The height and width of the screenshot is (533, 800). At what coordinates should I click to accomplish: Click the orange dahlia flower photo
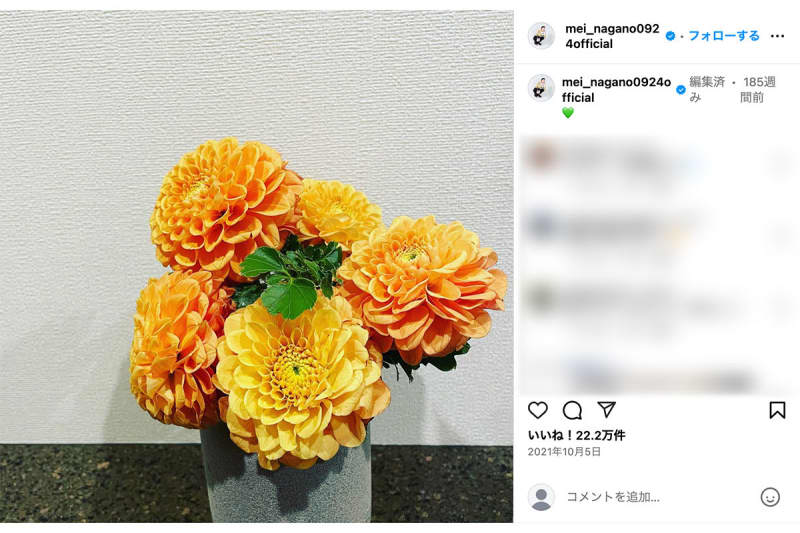(257, 266)
